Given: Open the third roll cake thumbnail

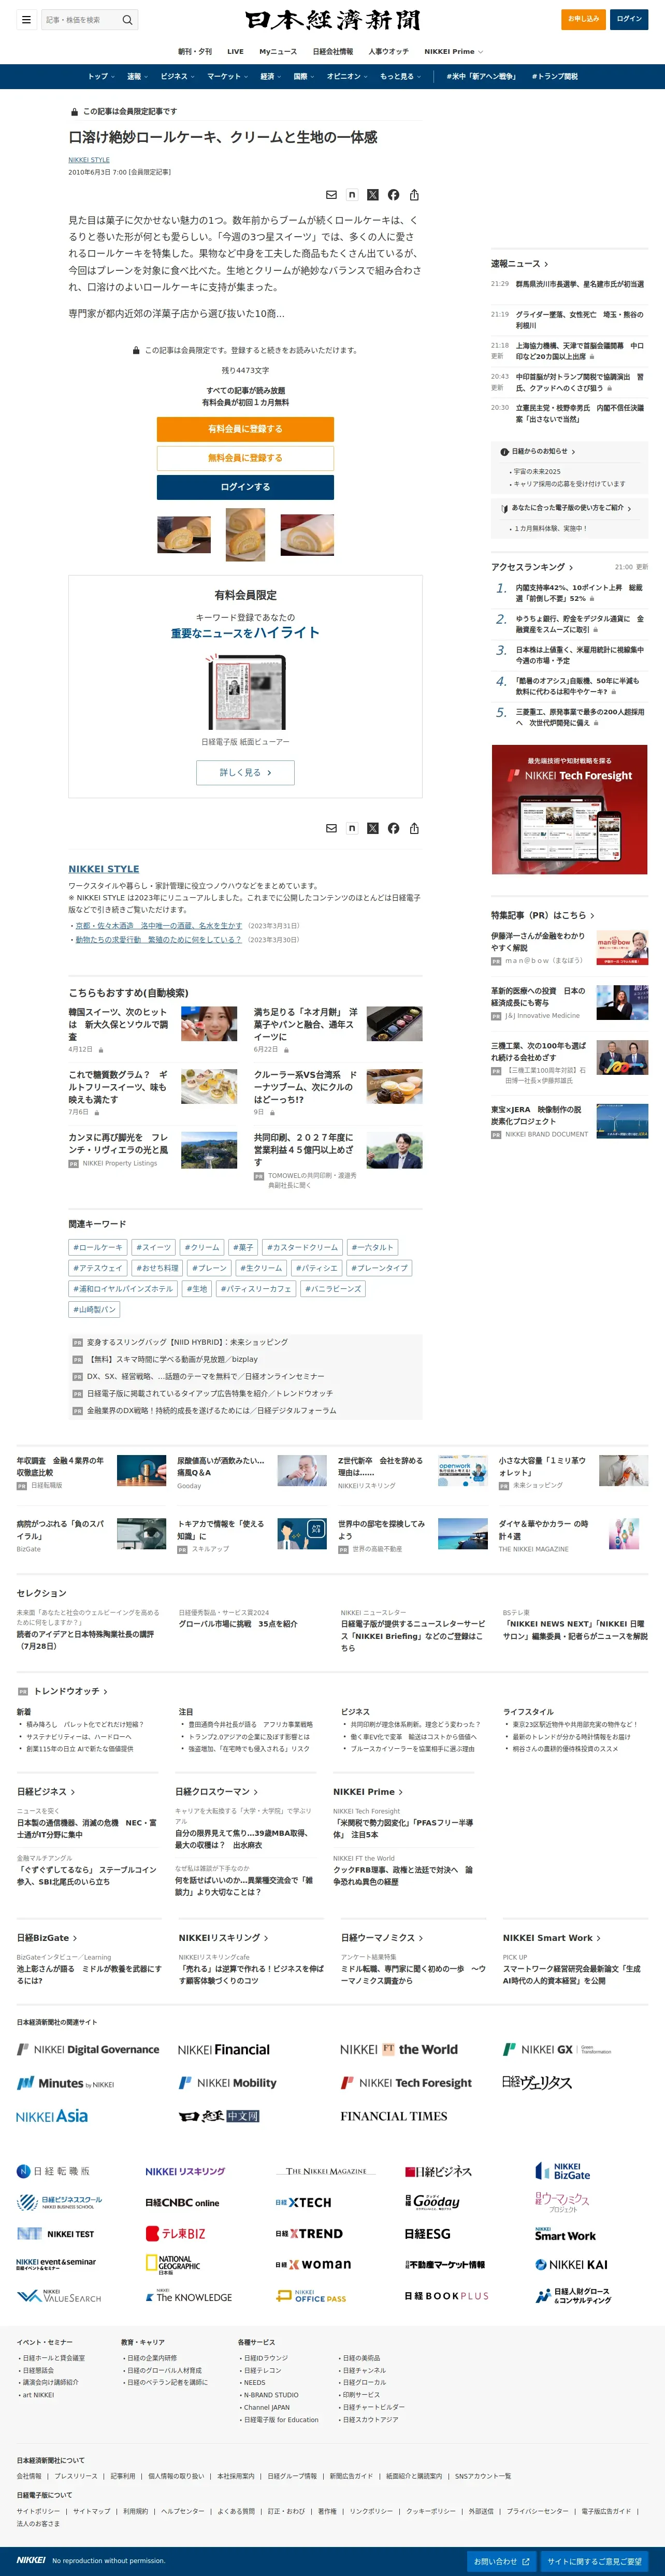Looking at the screenshot, I should click(307, 535).
